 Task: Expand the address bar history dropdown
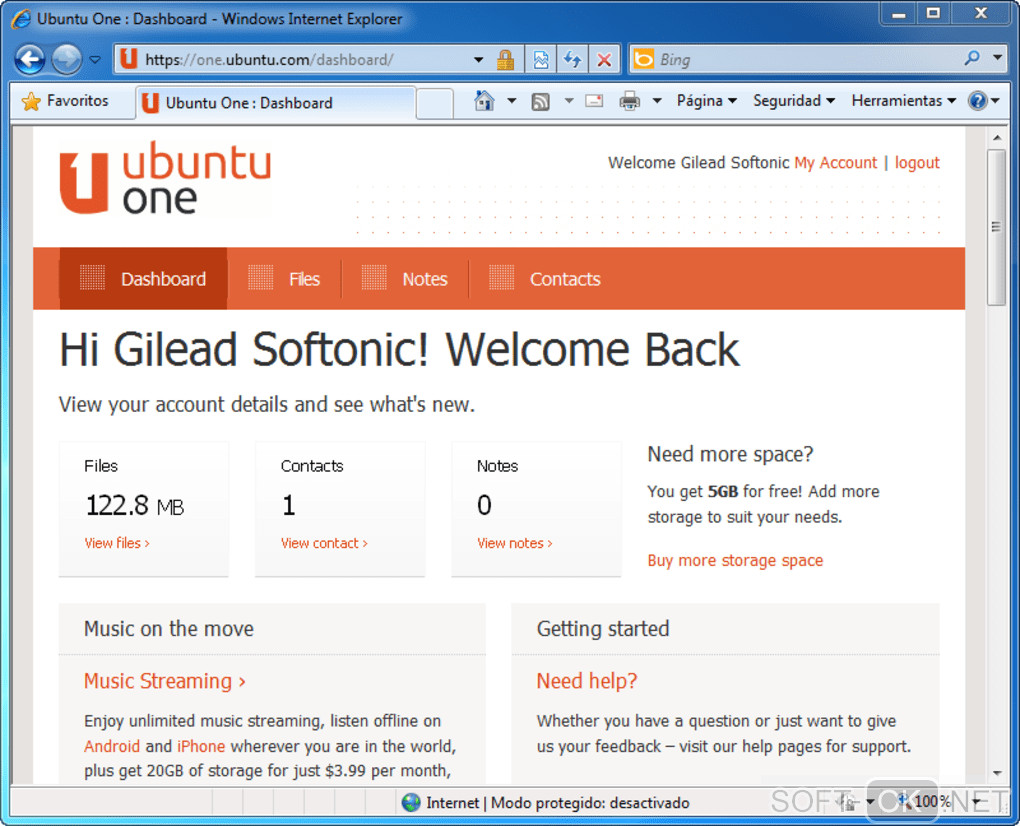(479, 60)
